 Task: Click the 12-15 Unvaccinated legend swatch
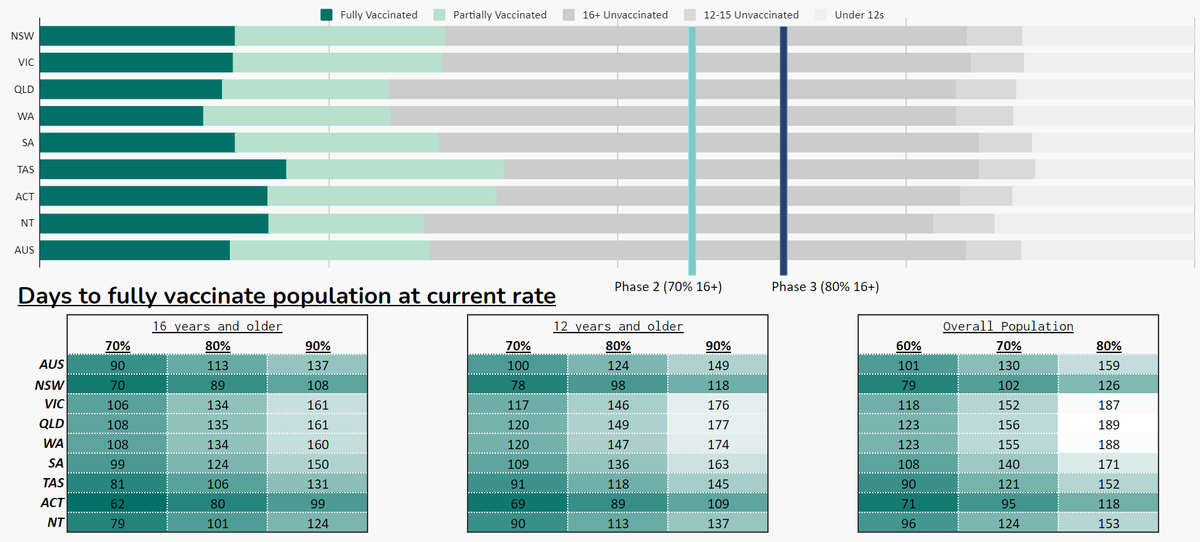tap(691, 15)
